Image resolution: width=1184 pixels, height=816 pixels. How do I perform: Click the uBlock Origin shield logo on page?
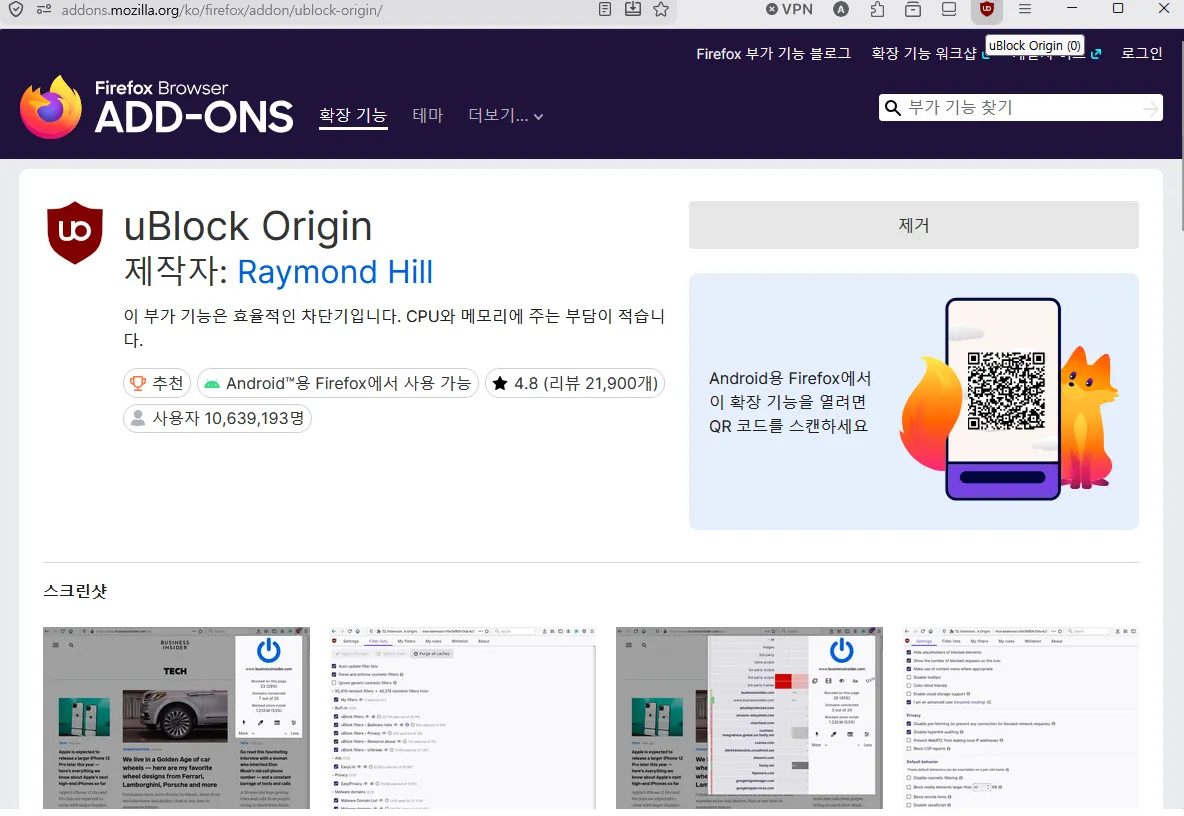(x=75, y=232)
